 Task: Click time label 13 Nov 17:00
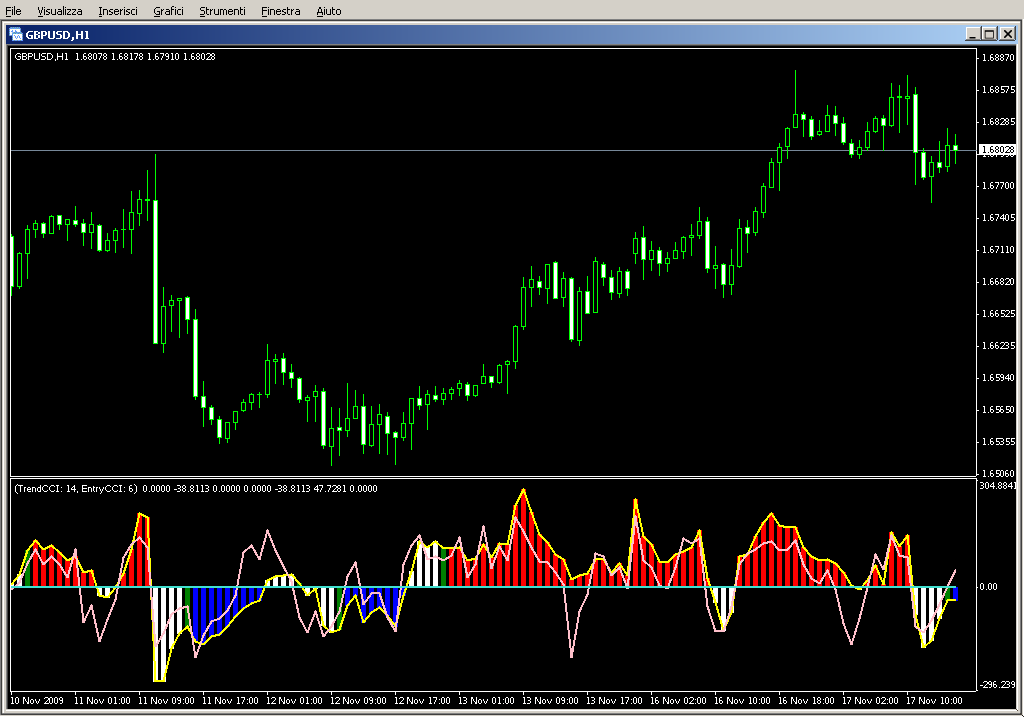[614, 701]
